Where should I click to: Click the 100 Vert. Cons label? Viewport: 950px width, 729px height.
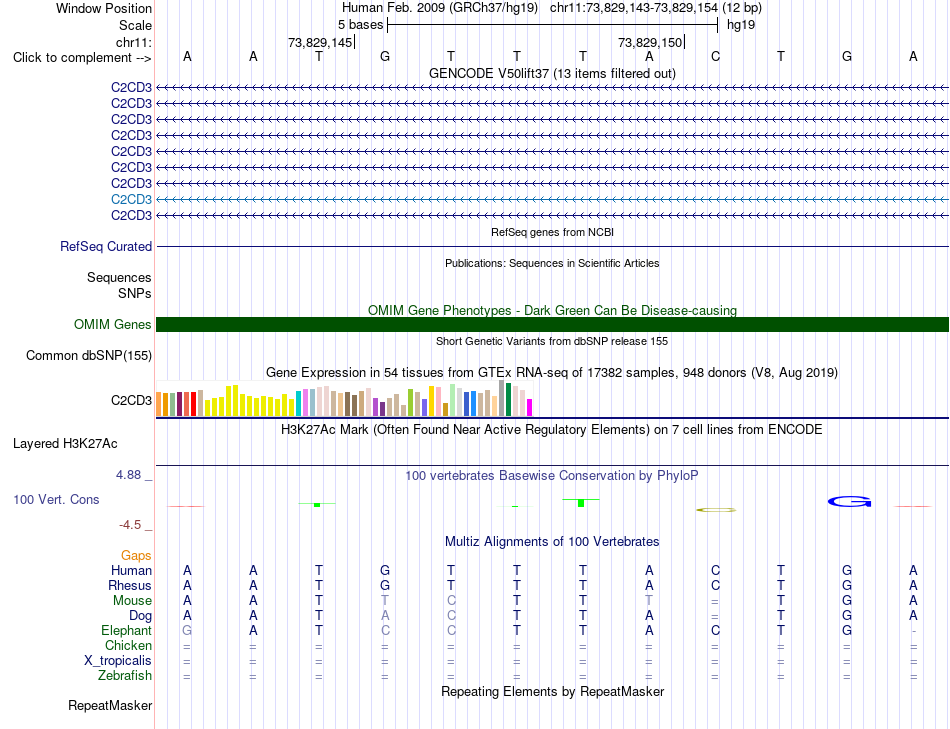pos(56,499)
